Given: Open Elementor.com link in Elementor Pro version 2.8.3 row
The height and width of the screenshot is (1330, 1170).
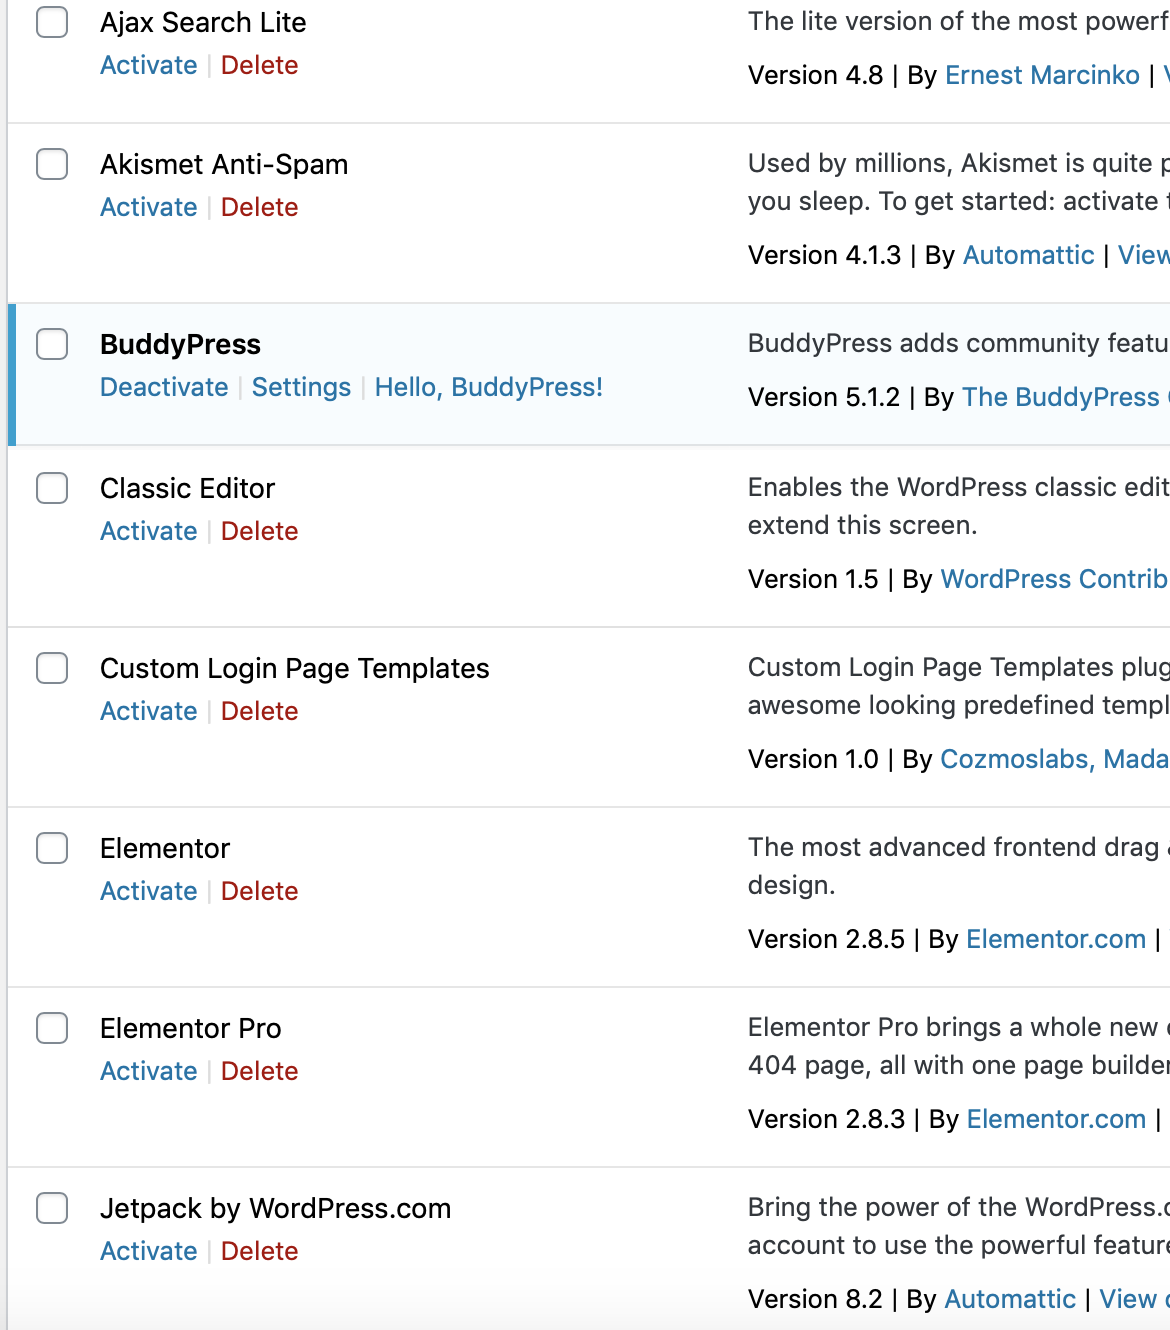Looking at the screenshot, I should 1056,1119.
